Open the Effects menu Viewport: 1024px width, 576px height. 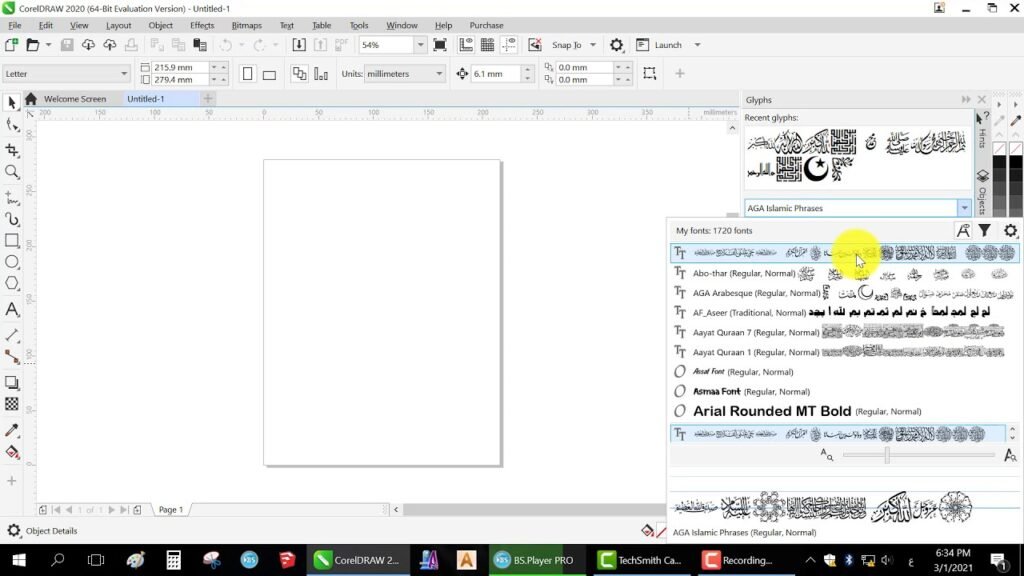tap(202, 25)
